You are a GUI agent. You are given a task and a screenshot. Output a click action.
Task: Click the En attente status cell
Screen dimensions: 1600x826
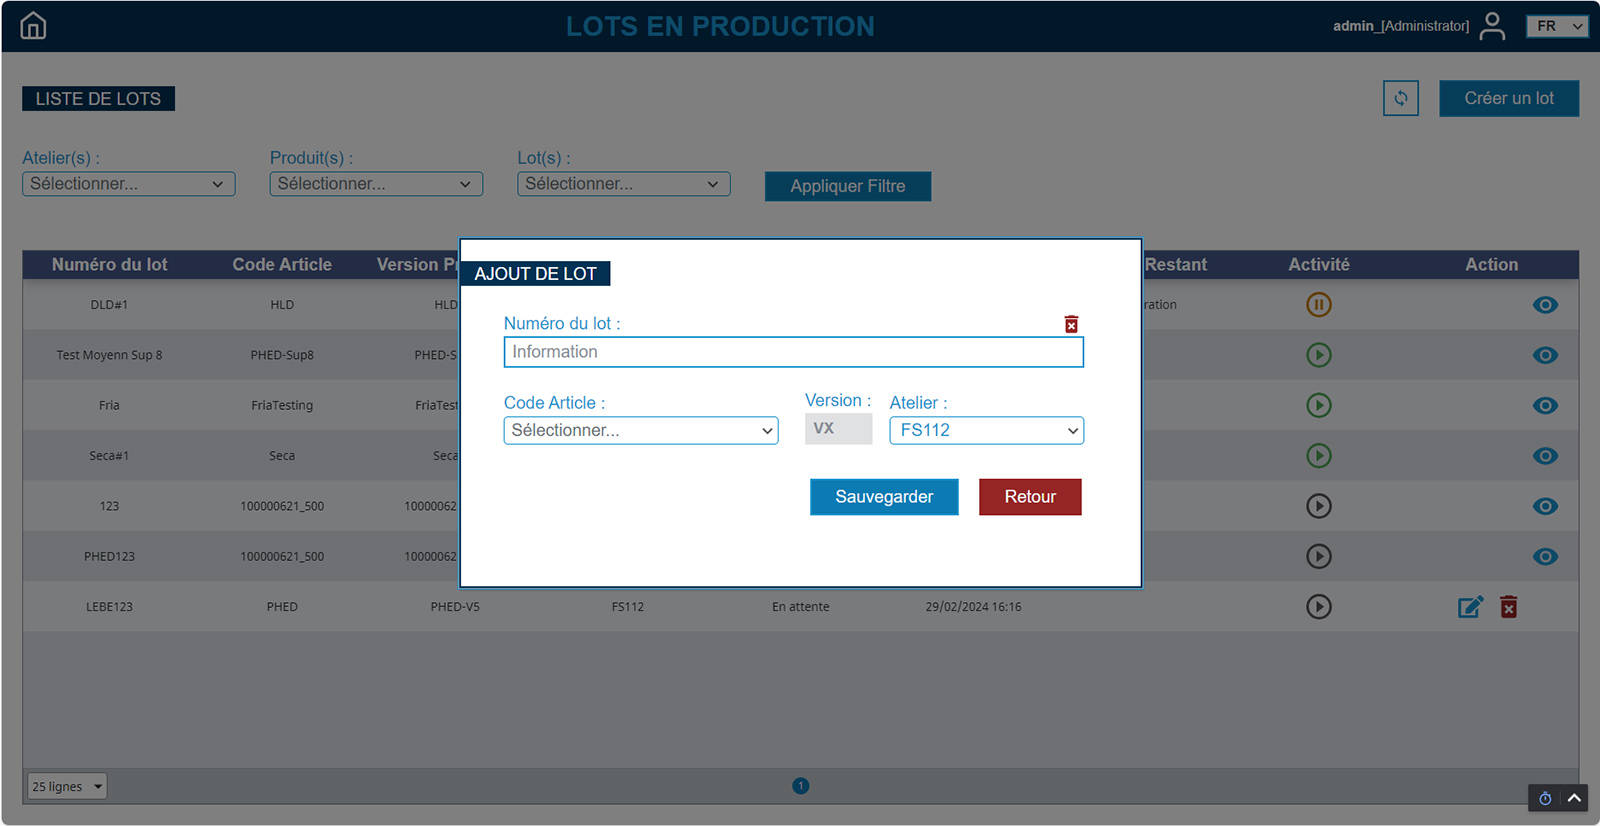(x=800, y=607)
